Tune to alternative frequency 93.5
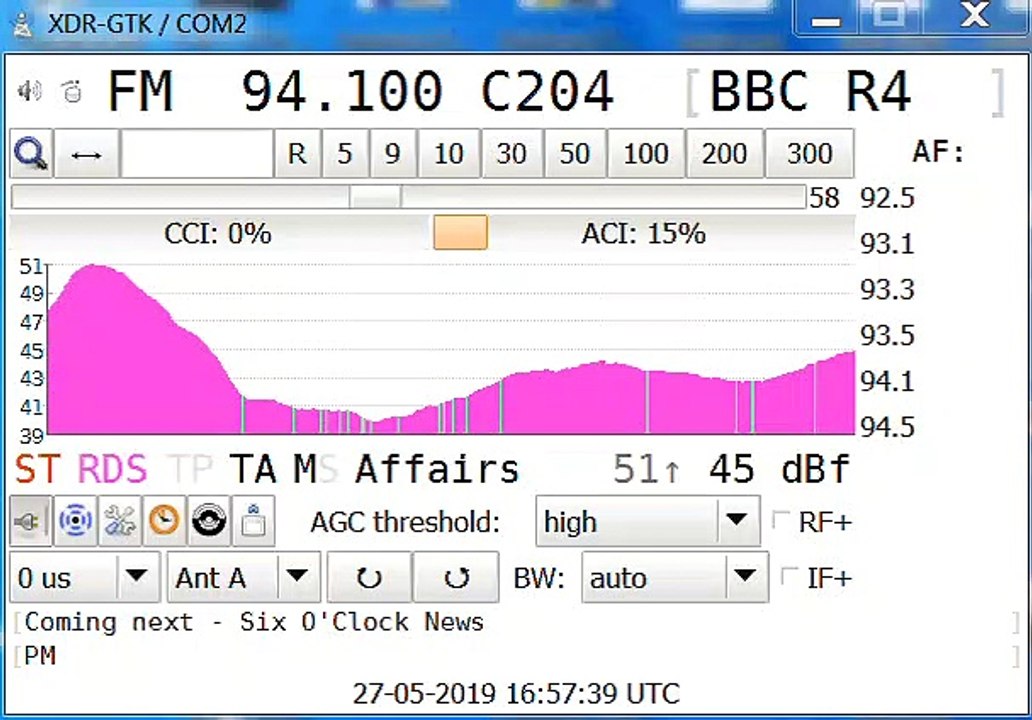The height and width of the screenshot is (720, 1032). pos(887,336)
